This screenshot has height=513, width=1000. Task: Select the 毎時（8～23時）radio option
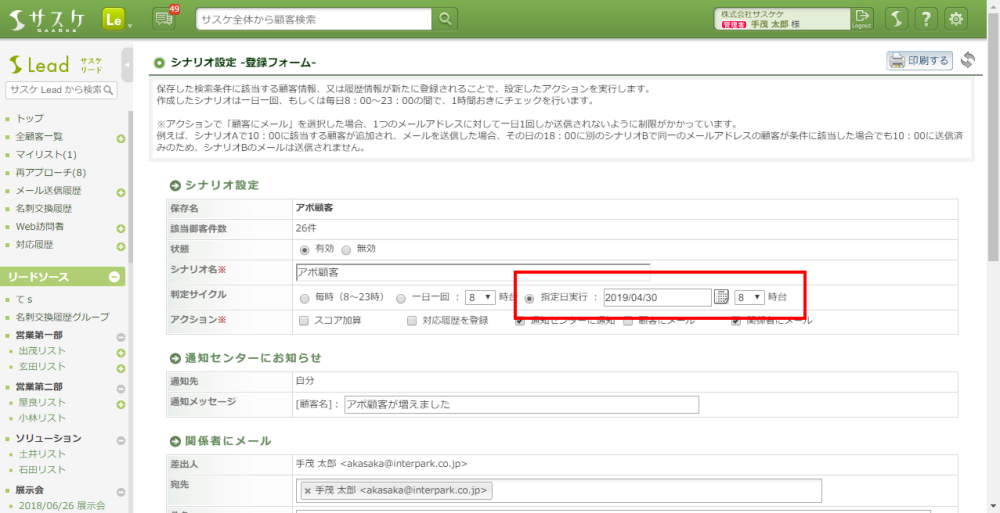pos(305,298)
